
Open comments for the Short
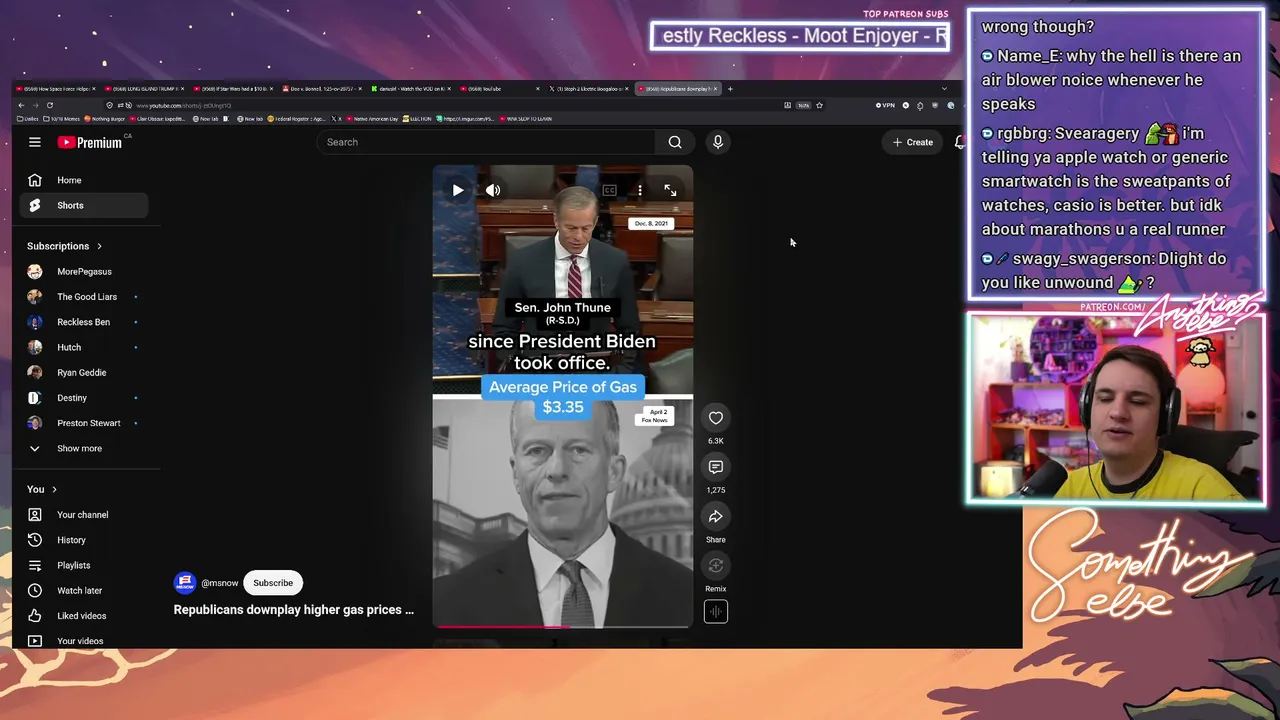[x=716, y=467]
